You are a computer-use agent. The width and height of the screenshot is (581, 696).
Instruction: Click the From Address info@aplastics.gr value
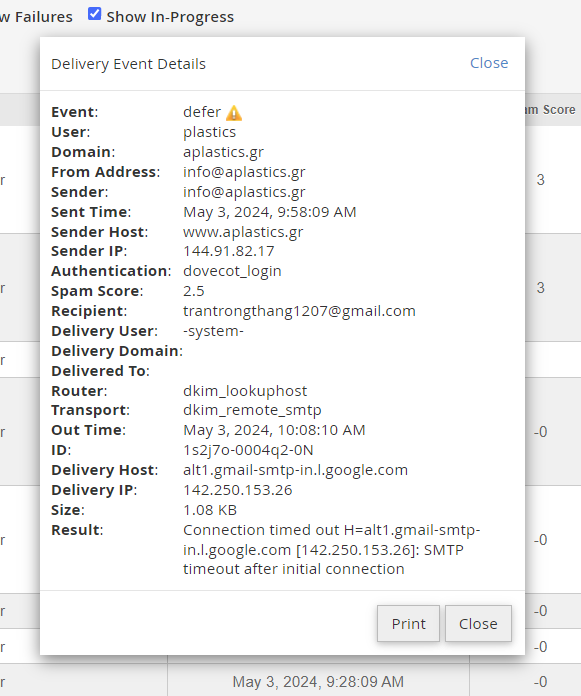244,172
